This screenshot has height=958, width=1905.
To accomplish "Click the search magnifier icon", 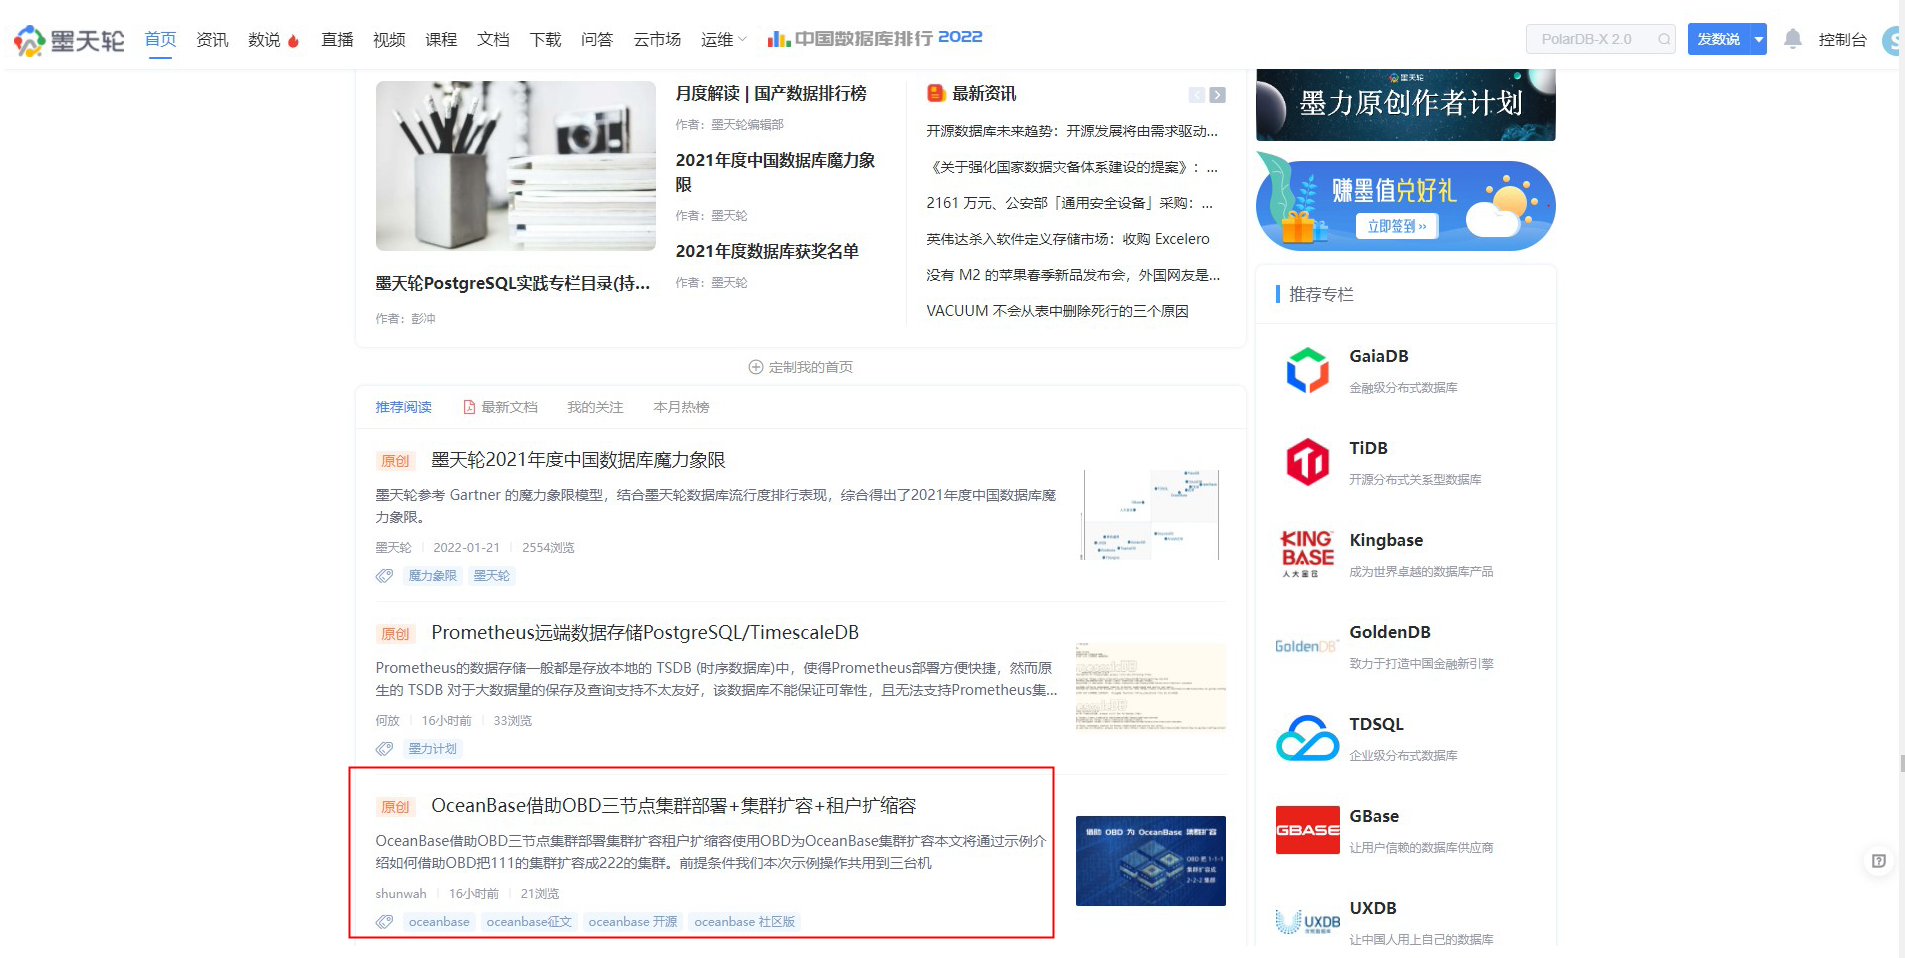I will tap(1664, 39).
